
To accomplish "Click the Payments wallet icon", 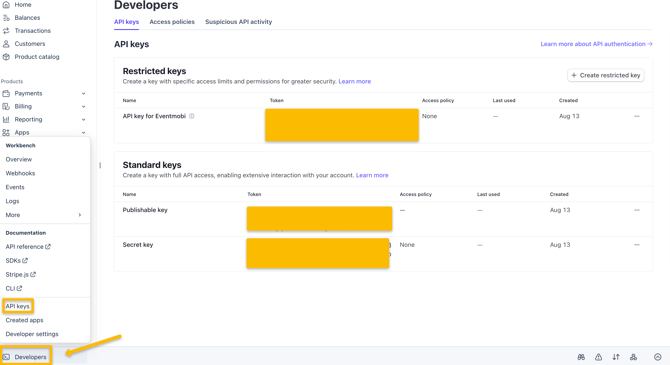I will pyautogui.click(x=6, y=93).
